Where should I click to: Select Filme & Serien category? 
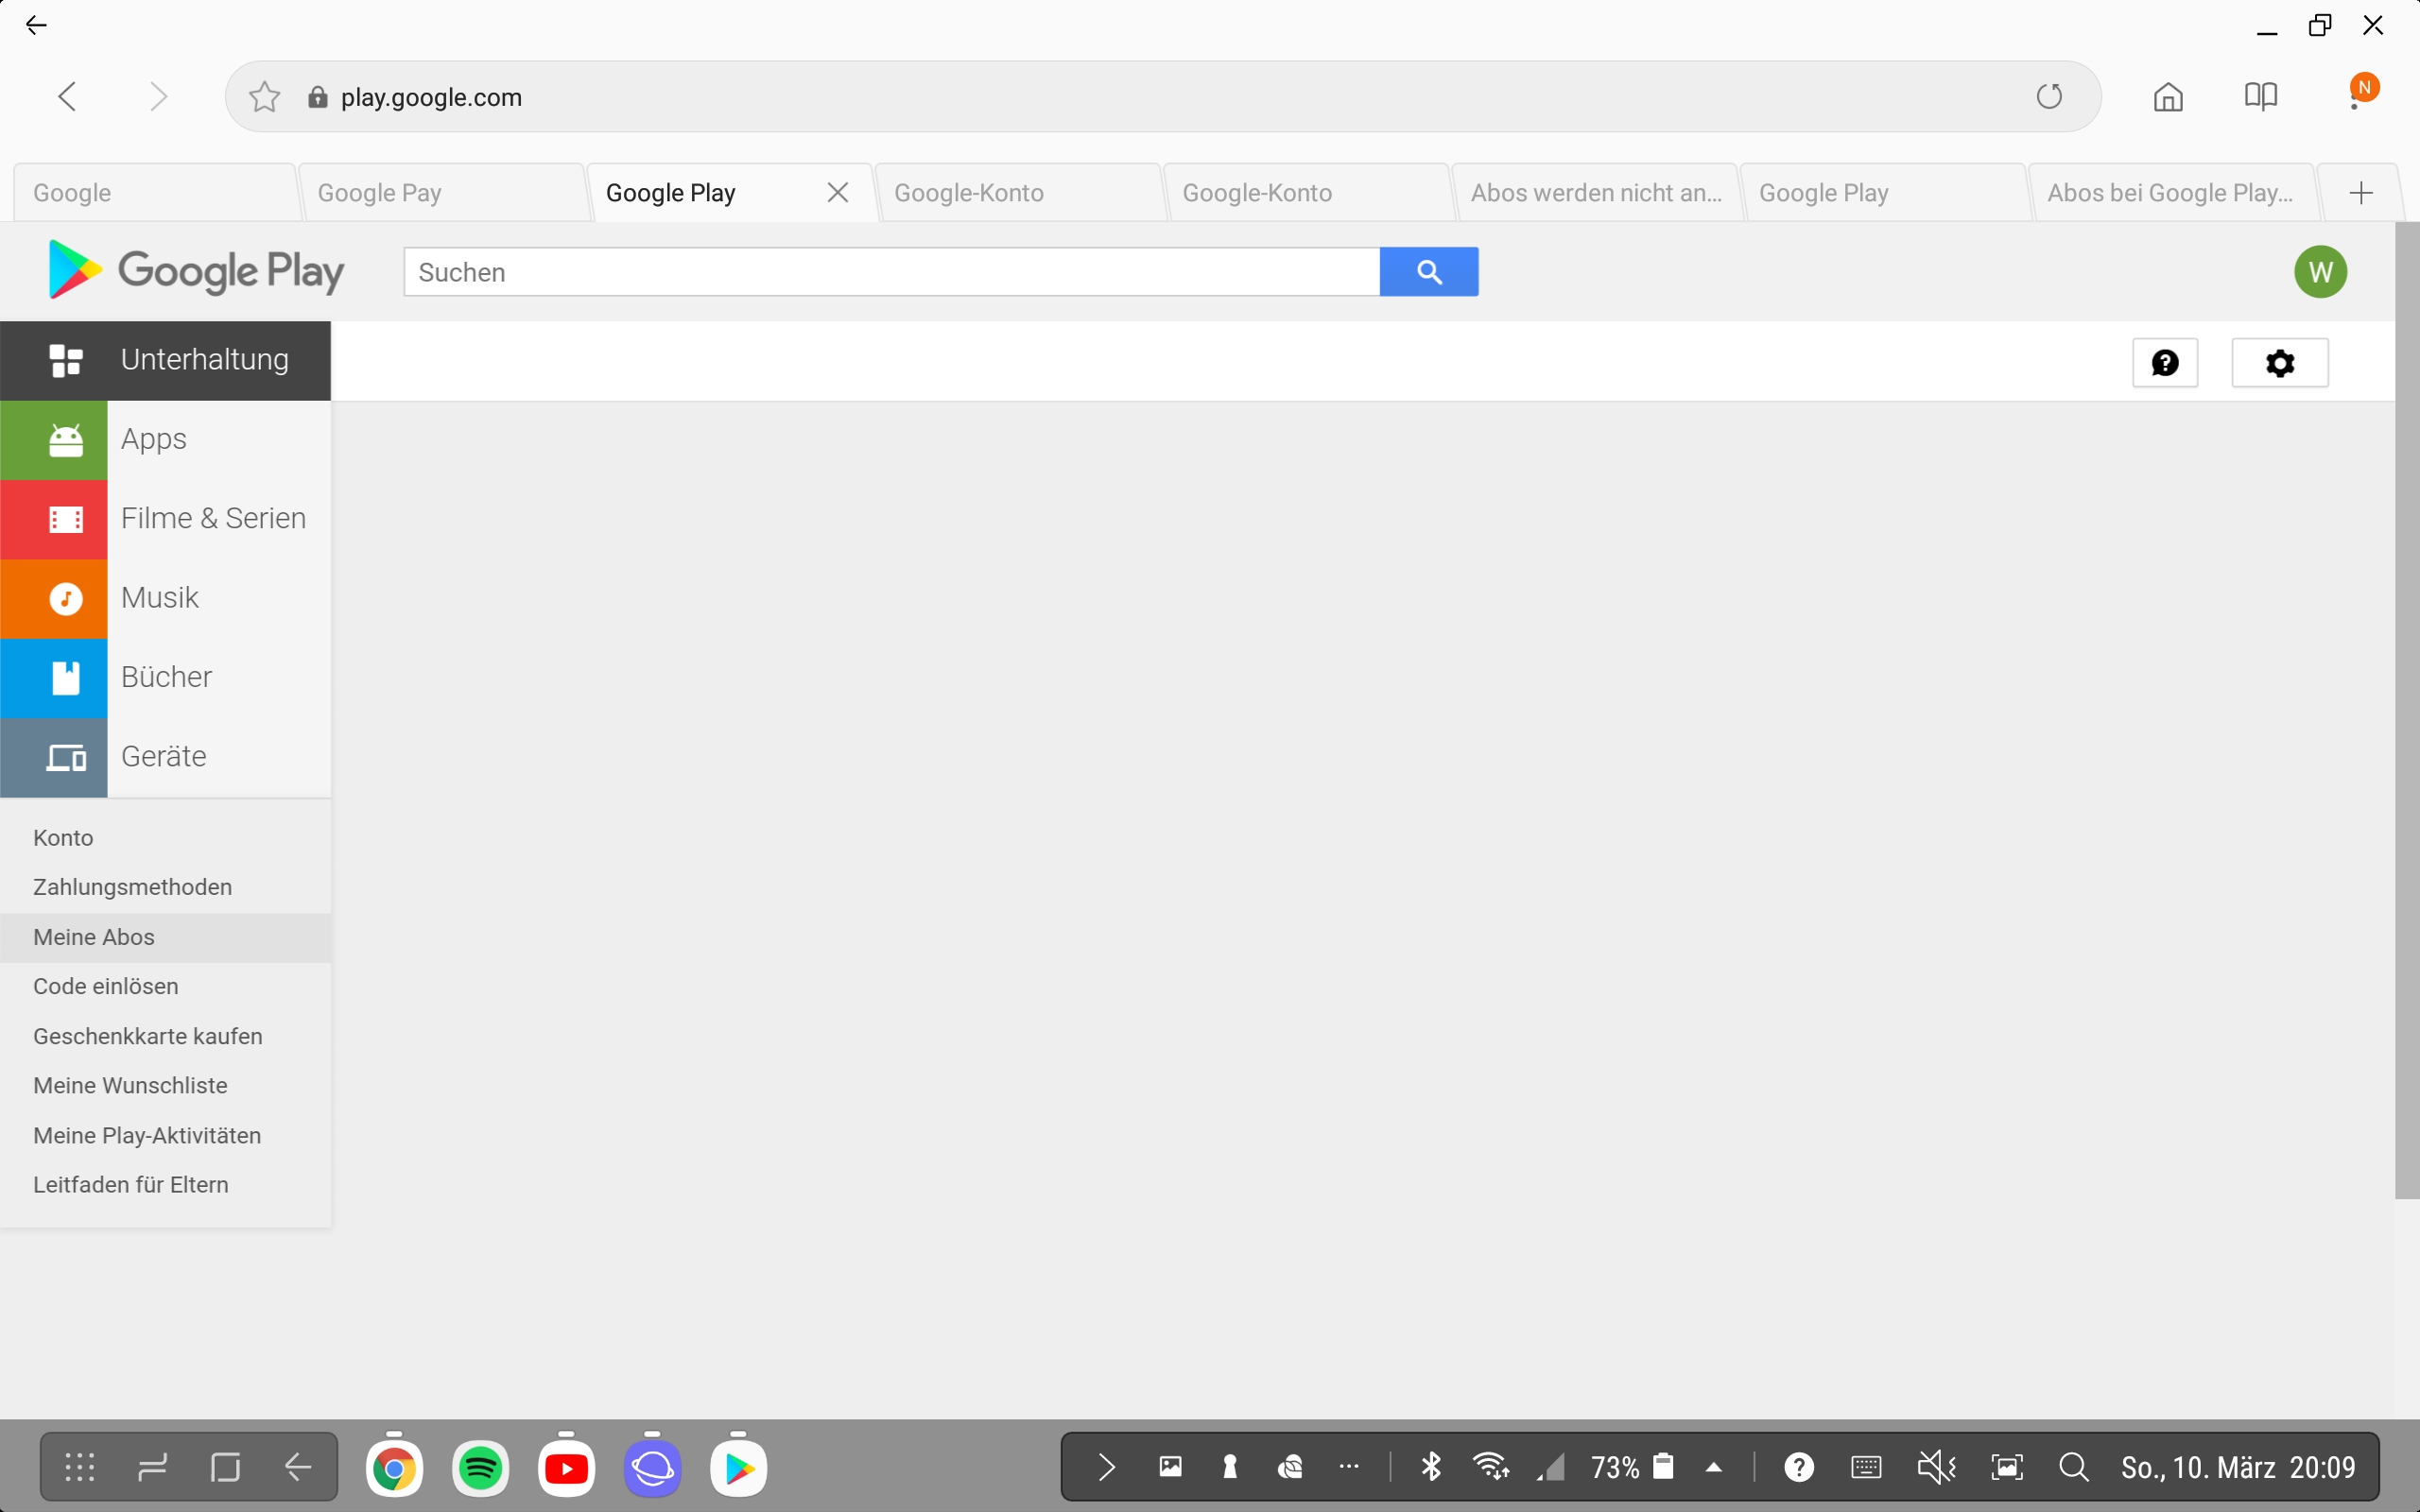(x=166, y=519)
